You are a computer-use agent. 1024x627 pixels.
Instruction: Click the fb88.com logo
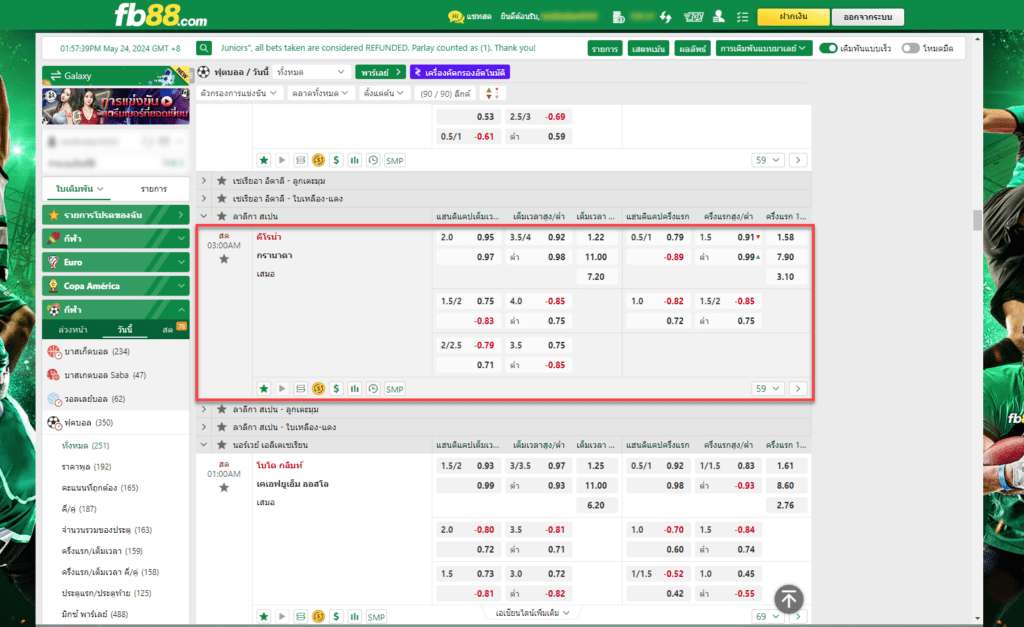(161, 15)
